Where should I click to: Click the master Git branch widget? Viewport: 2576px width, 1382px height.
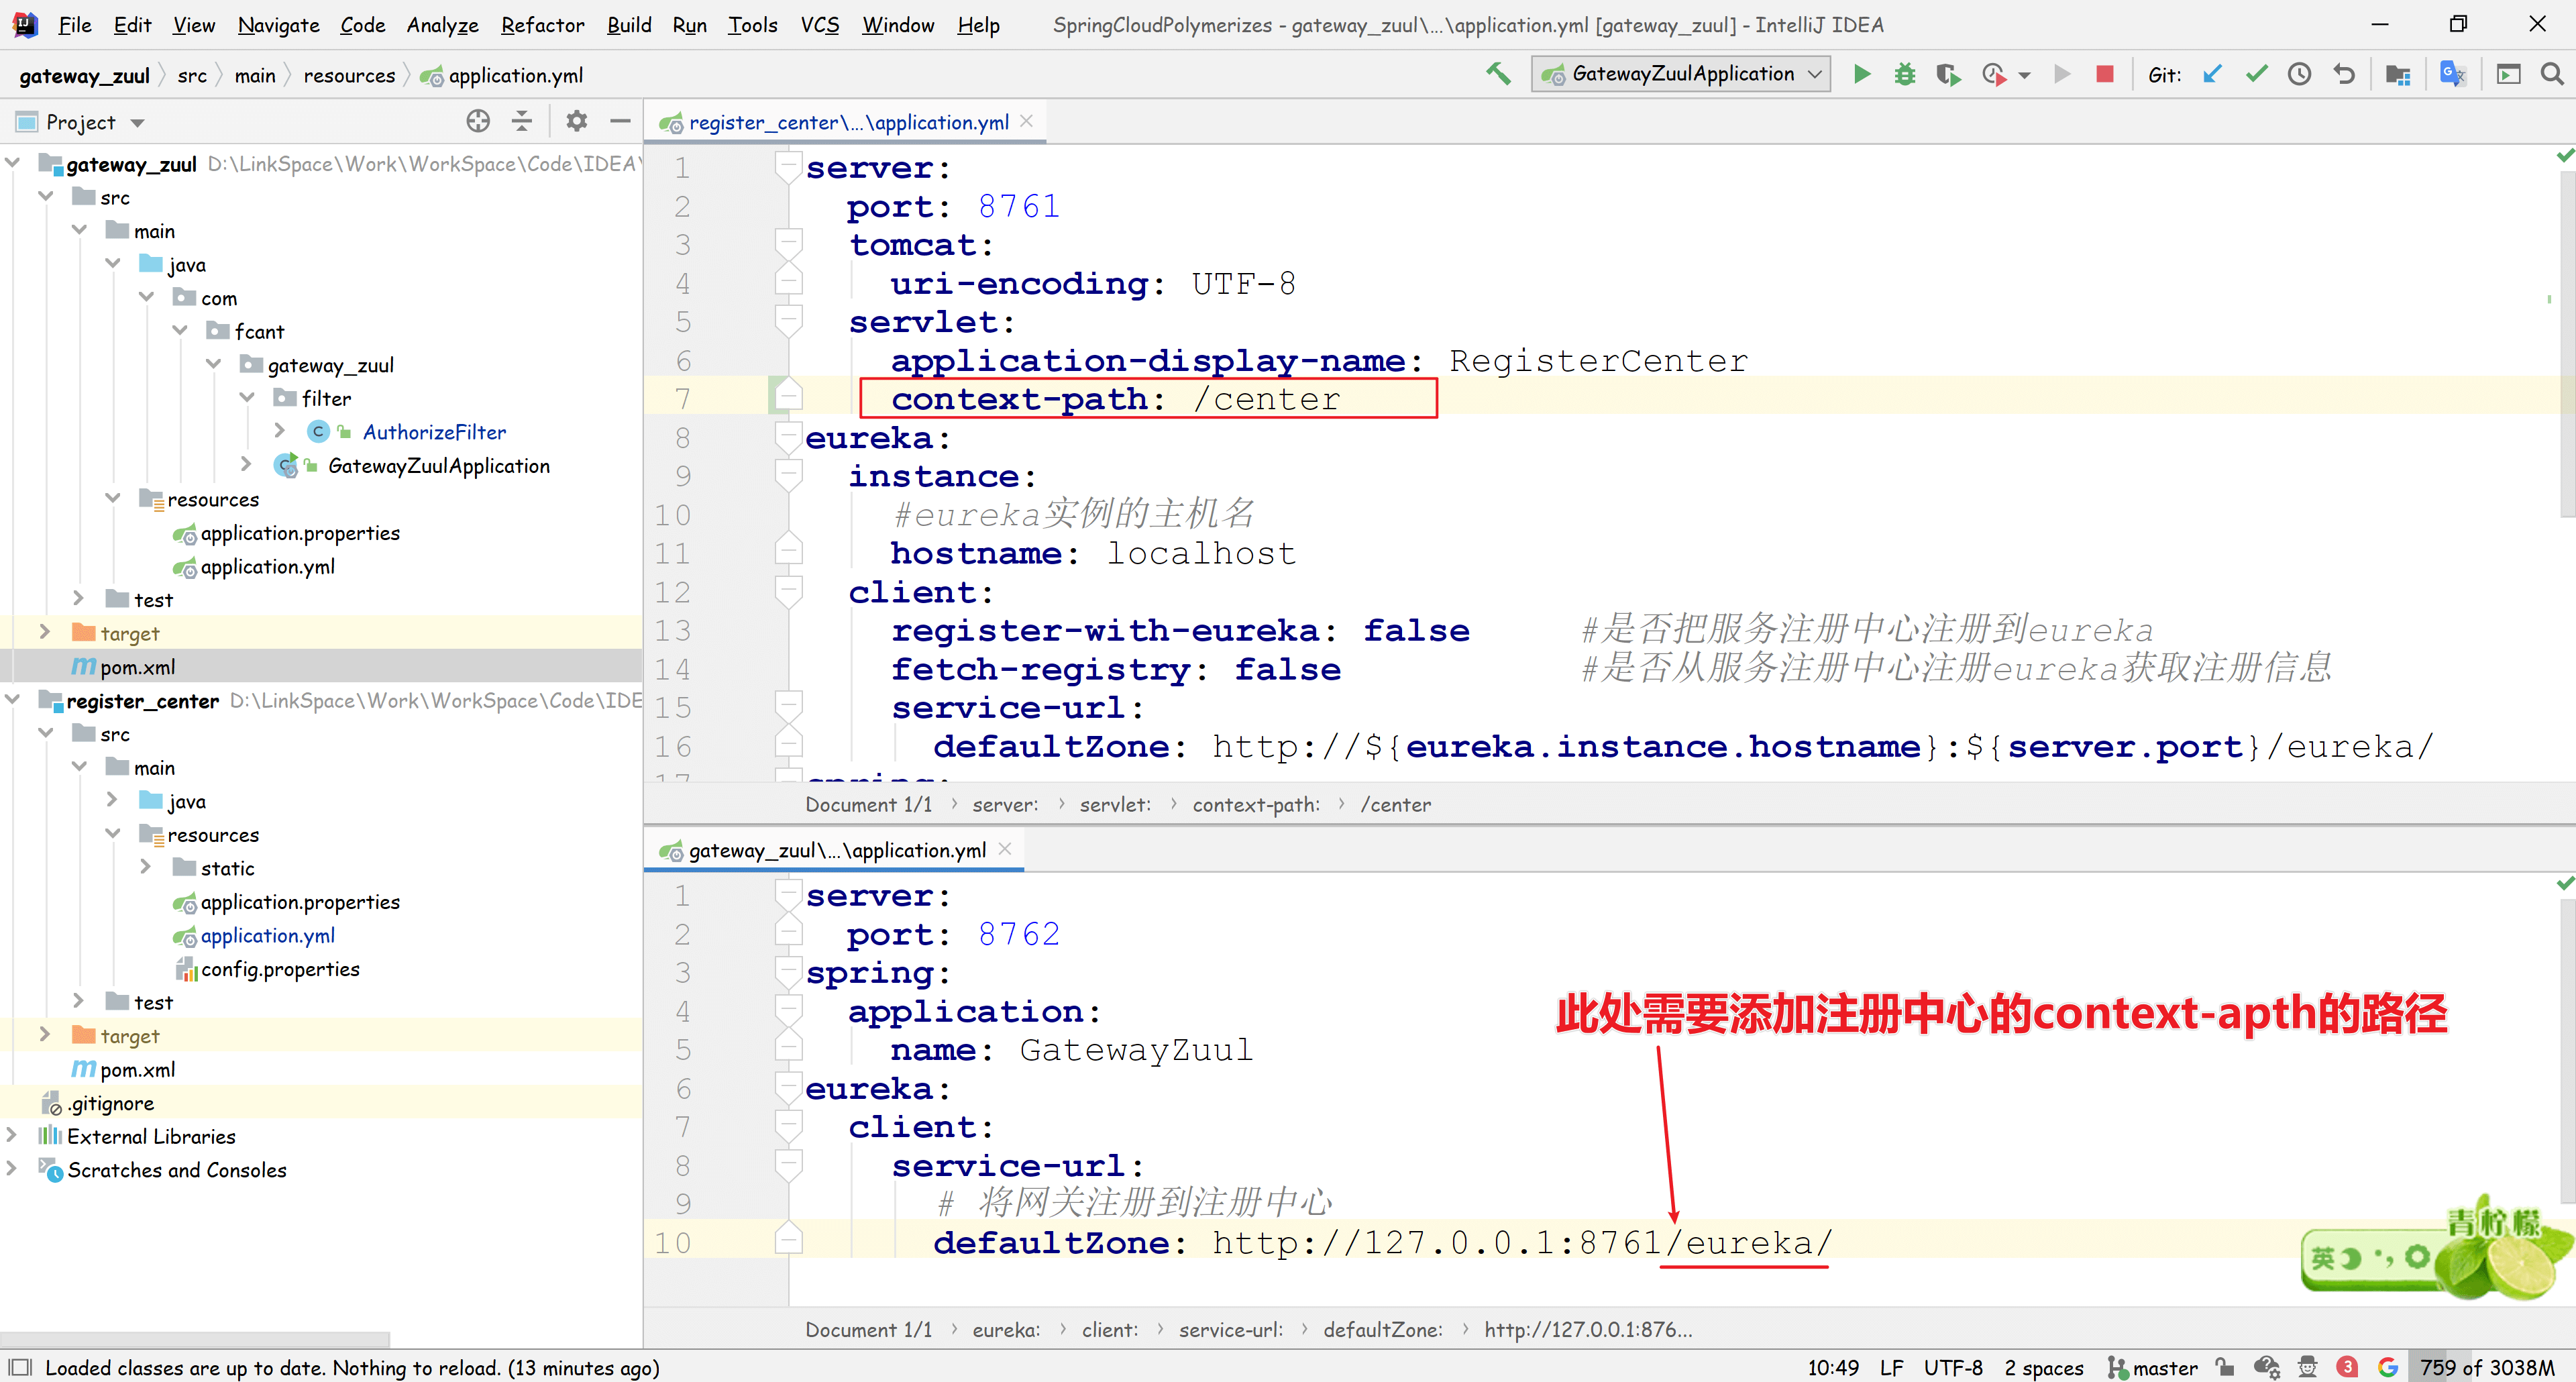2153,1367
